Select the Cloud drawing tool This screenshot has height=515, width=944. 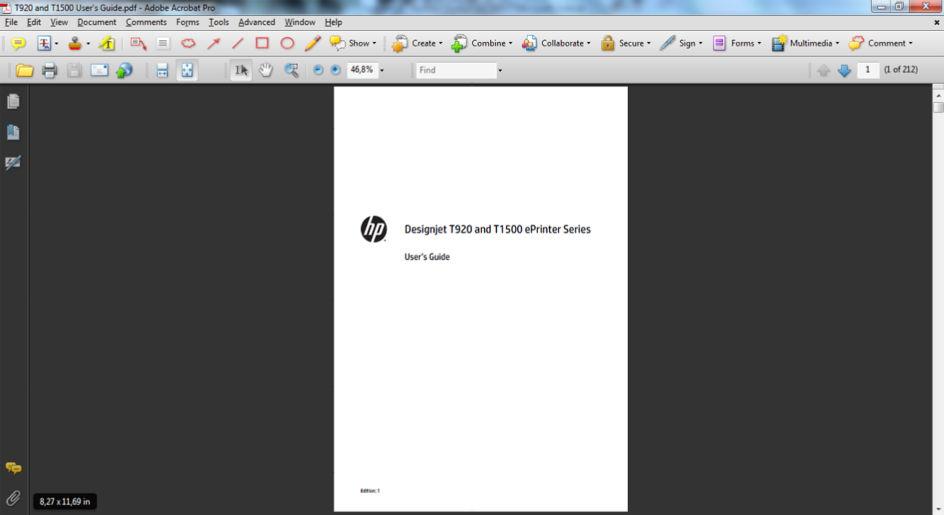[x=188, y=43]
